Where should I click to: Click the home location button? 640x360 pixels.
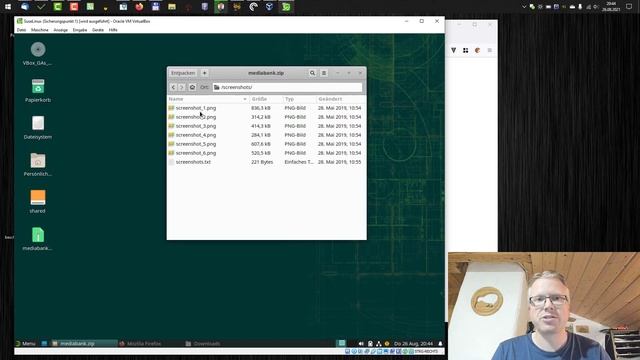click(x=192, y=87)
